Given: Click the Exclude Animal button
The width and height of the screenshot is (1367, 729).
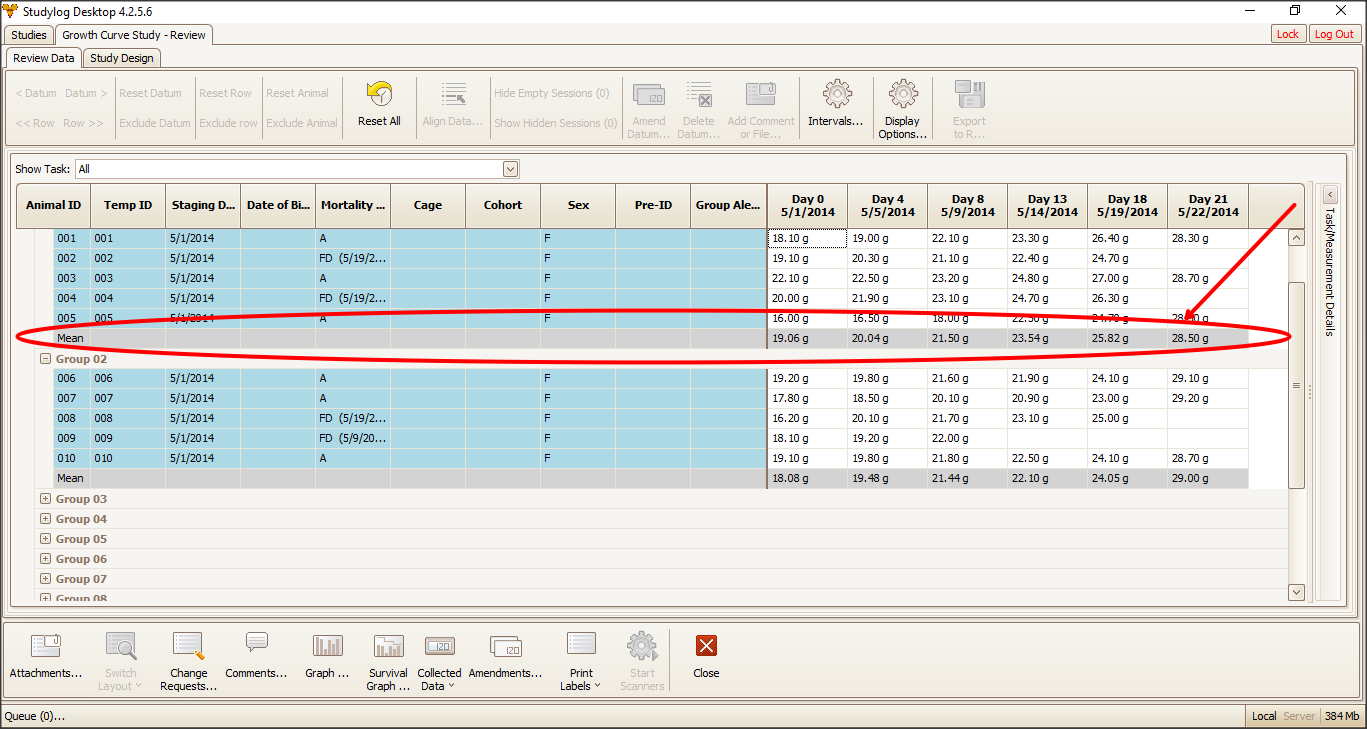Looking at the screenshot, I should [x=302, y=123].
